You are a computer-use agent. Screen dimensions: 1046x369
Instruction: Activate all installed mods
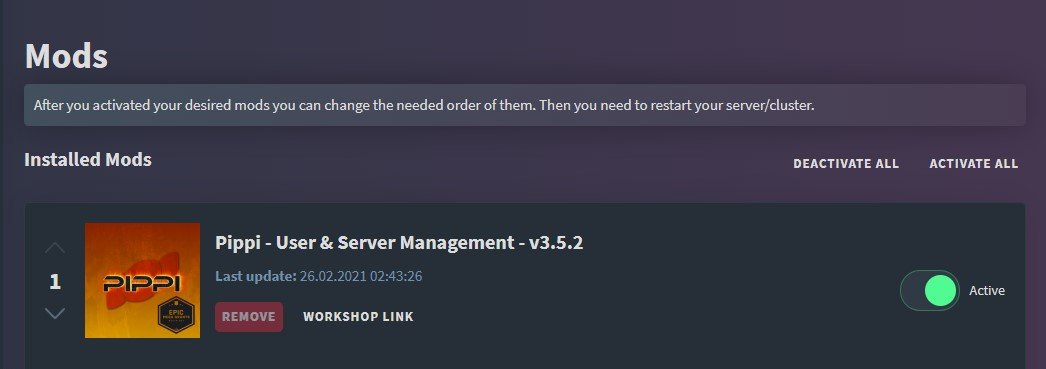974,163
